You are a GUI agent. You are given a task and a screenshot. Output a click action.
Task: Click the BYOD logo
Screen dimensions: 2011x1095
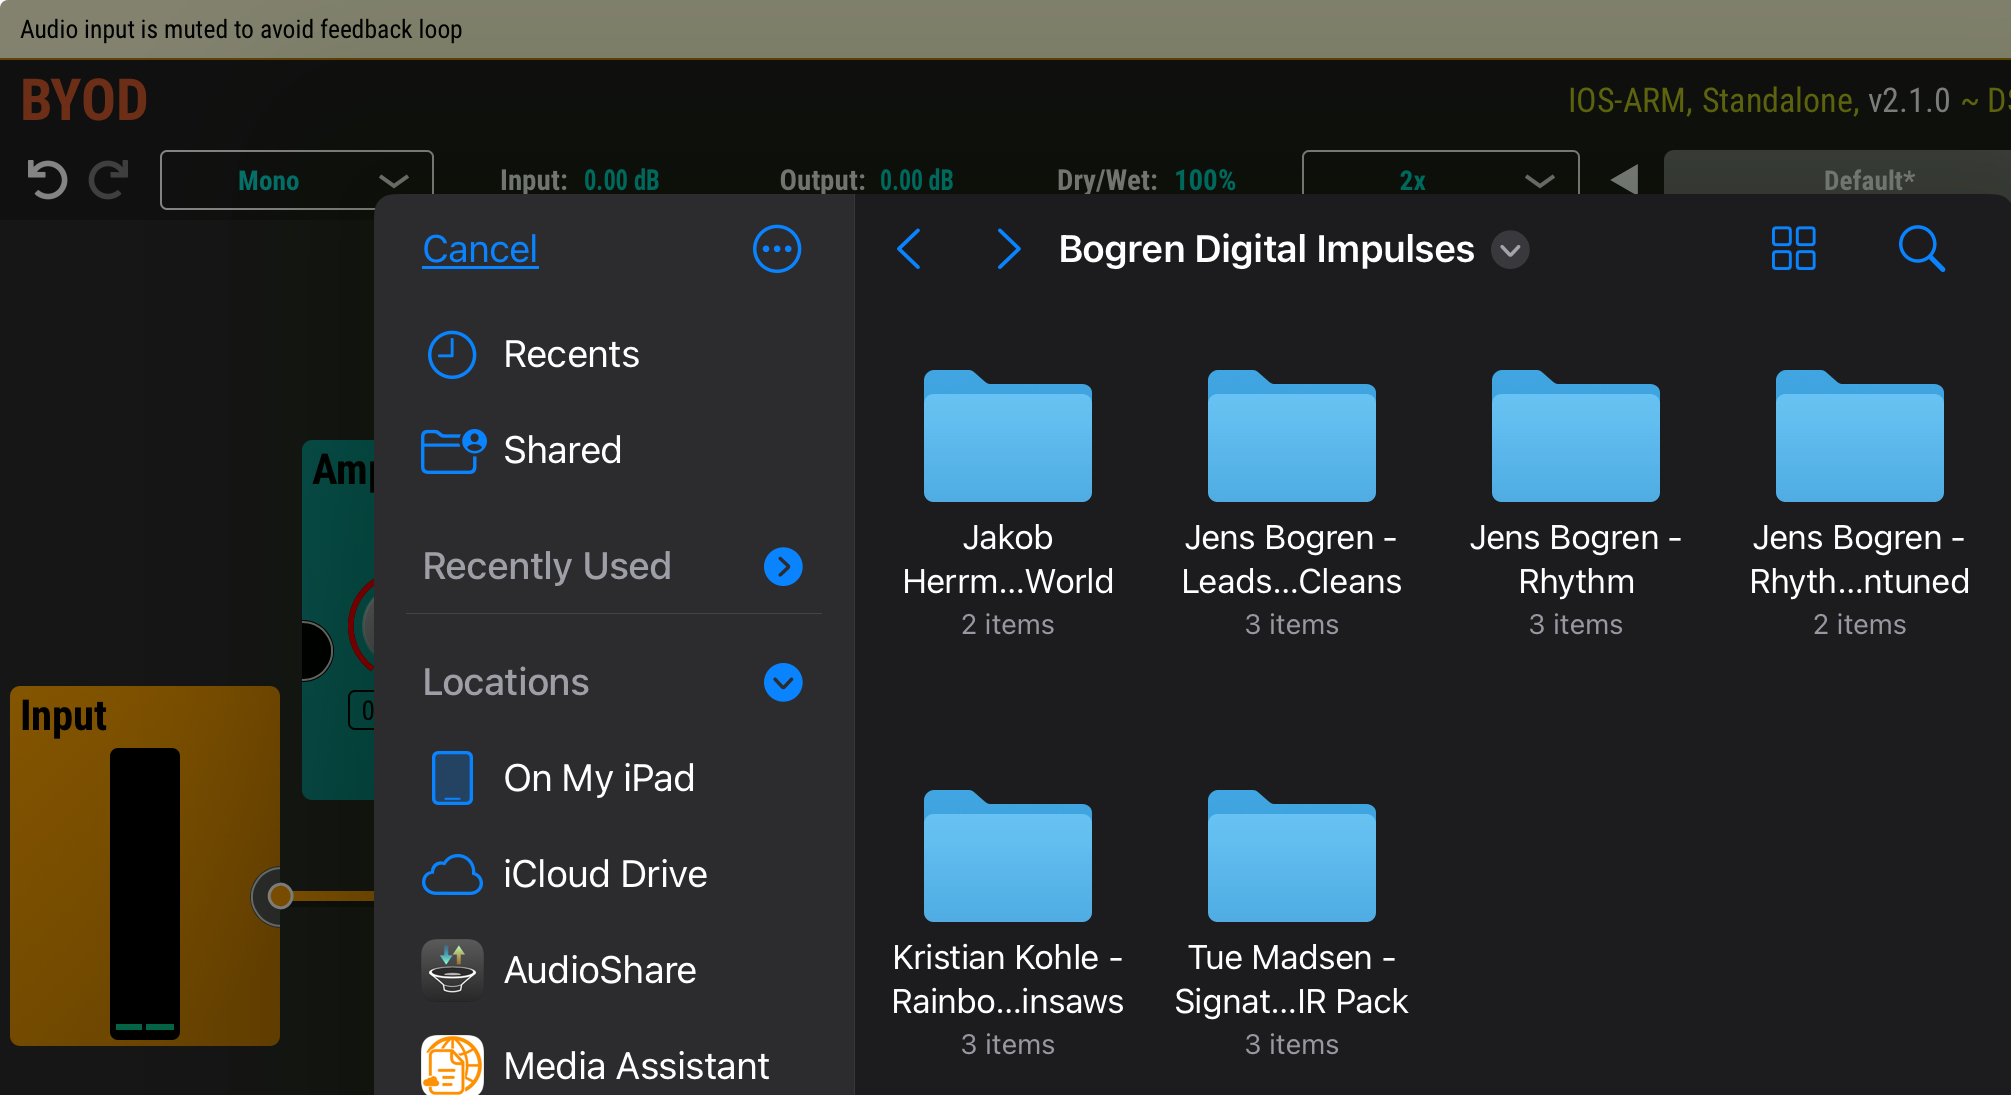[85, 100]
